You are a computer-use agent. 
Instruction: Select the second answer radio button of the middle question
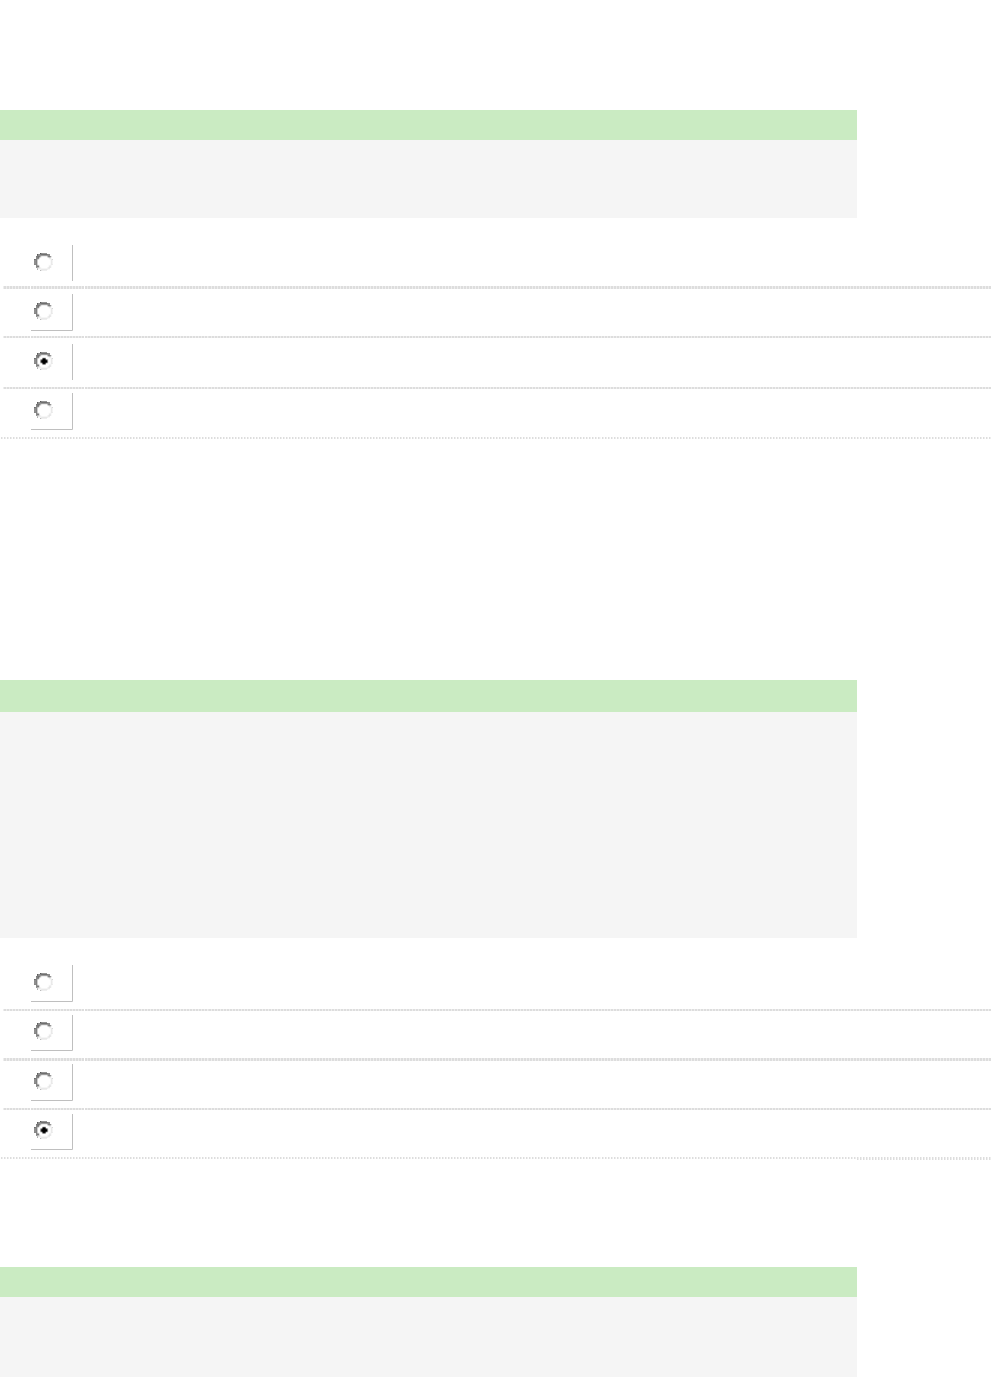44,1031
